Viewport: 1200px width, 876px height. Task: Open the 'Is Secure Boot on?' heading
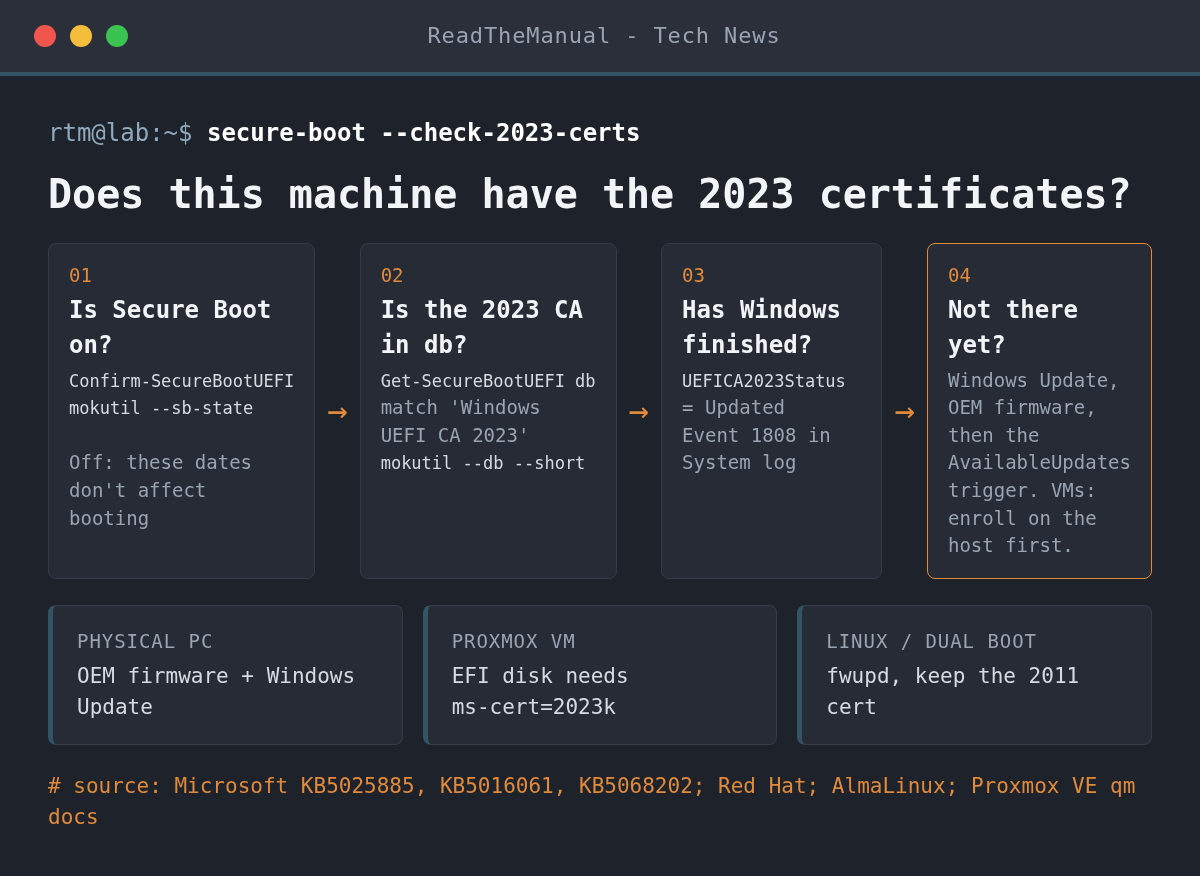tap(170, 327)
